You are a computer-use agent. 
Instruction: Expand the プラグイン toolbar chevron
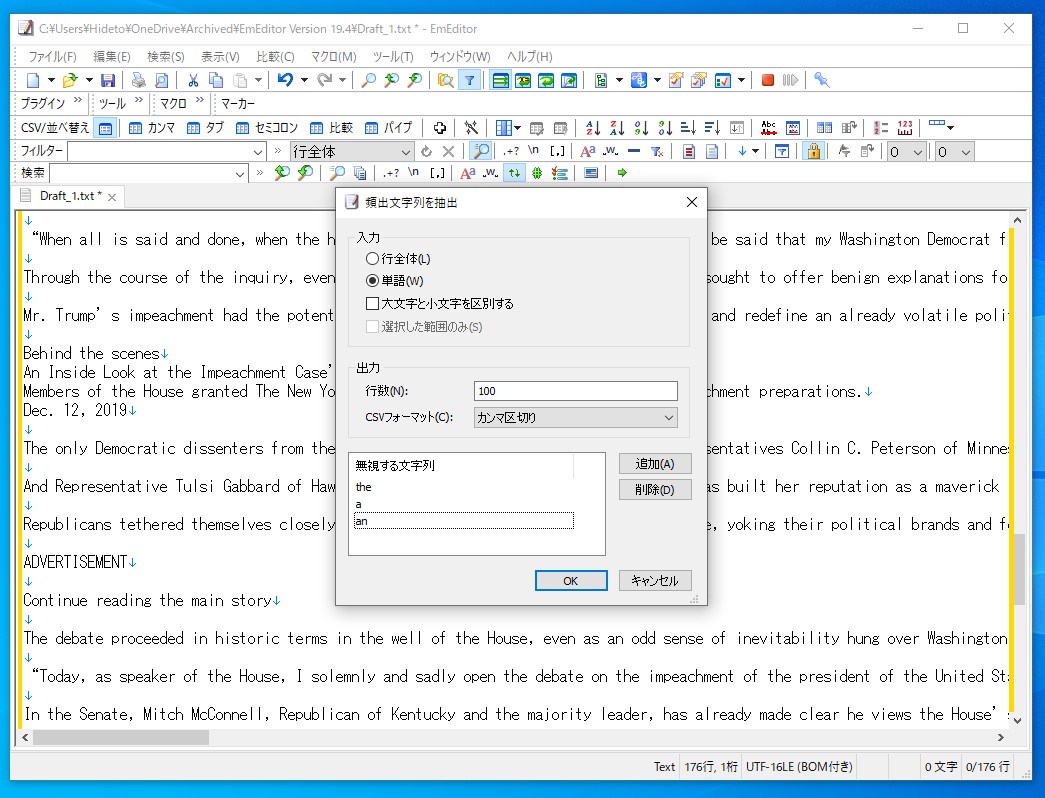(x=77, y=101)
